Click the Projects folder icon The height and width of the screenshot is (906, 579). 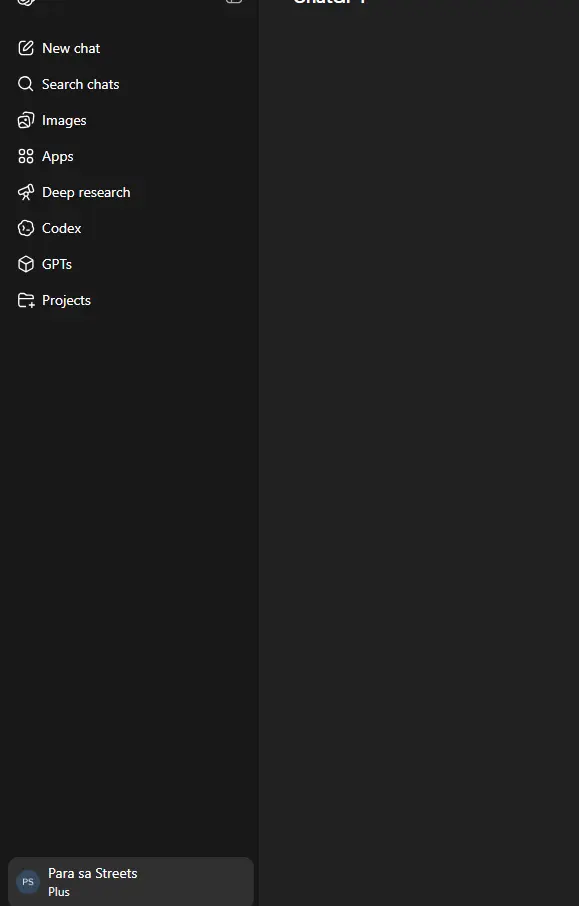(26, 300)
